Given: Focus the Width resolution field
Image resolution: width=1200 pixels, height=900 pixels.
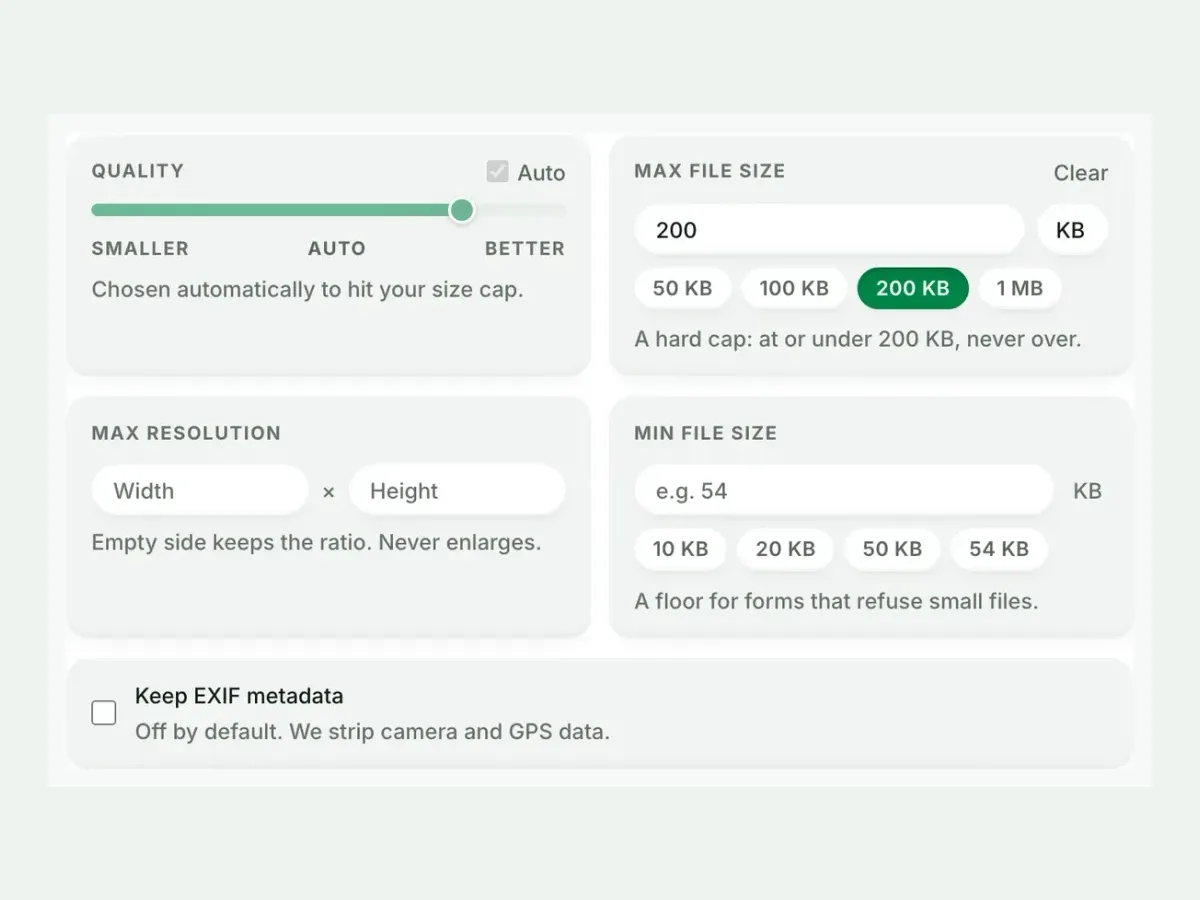Looking at the screenshot, I should [x=200, y=491].
